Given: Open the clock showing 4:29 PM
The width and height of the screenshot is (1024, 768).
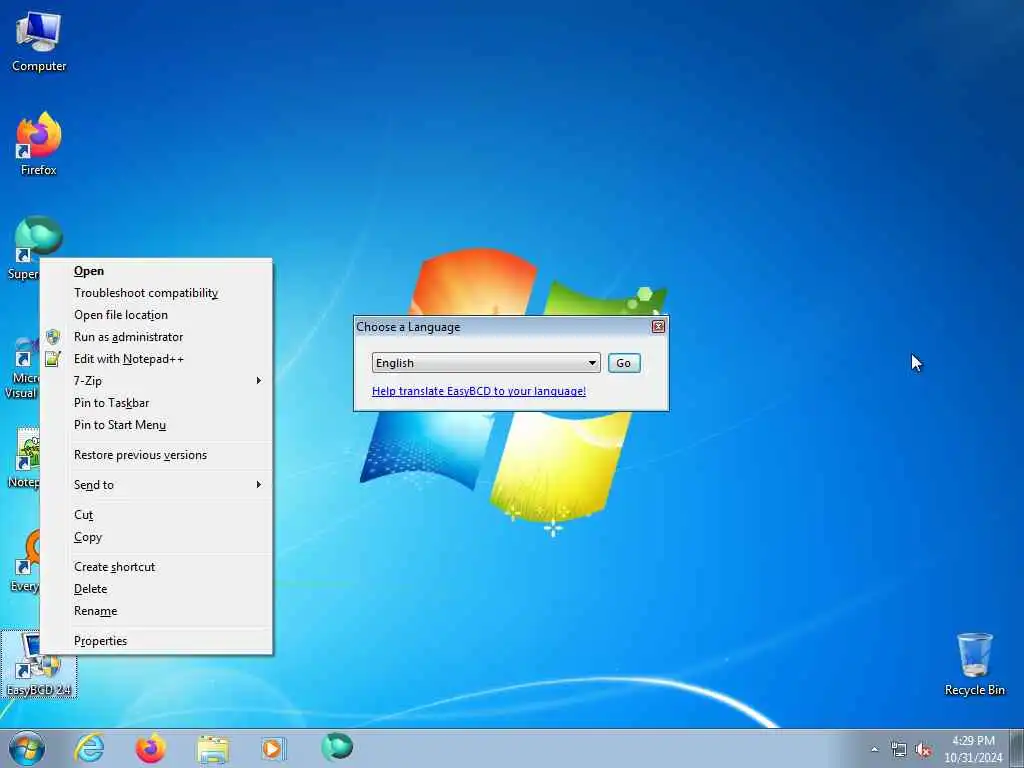Looking at the screenshot, I should 973,748.
